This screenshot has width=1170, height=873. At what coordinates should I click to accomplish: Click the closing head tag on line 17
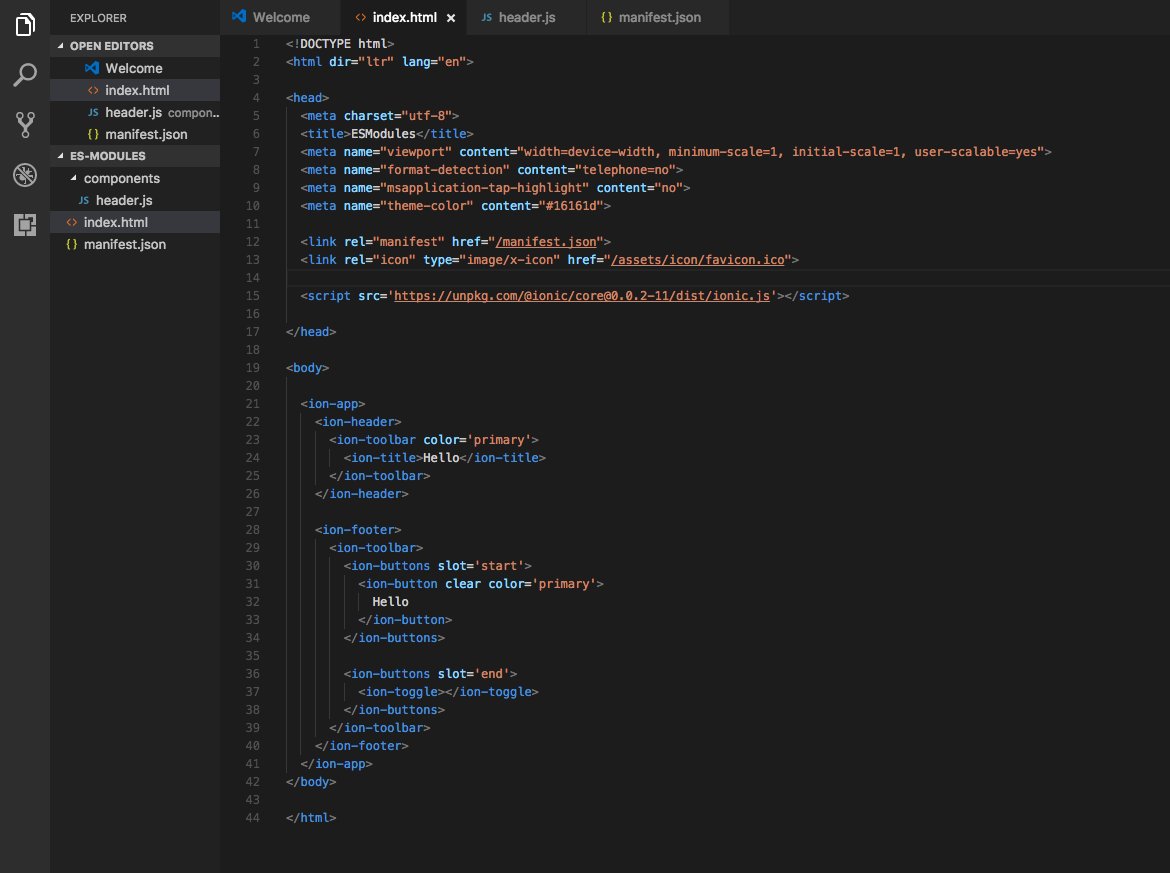310,332
